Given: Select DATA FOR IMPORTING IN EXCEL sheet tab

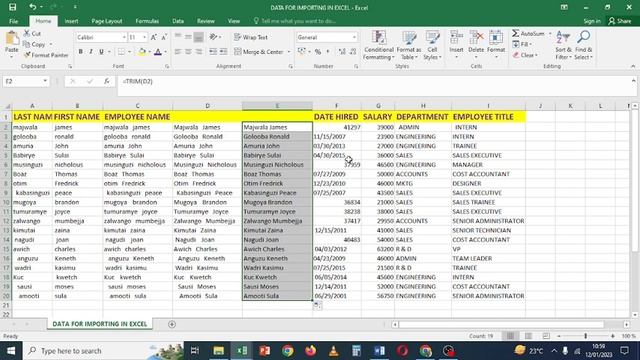Looking at the screenshot, I should click(100, 324).
